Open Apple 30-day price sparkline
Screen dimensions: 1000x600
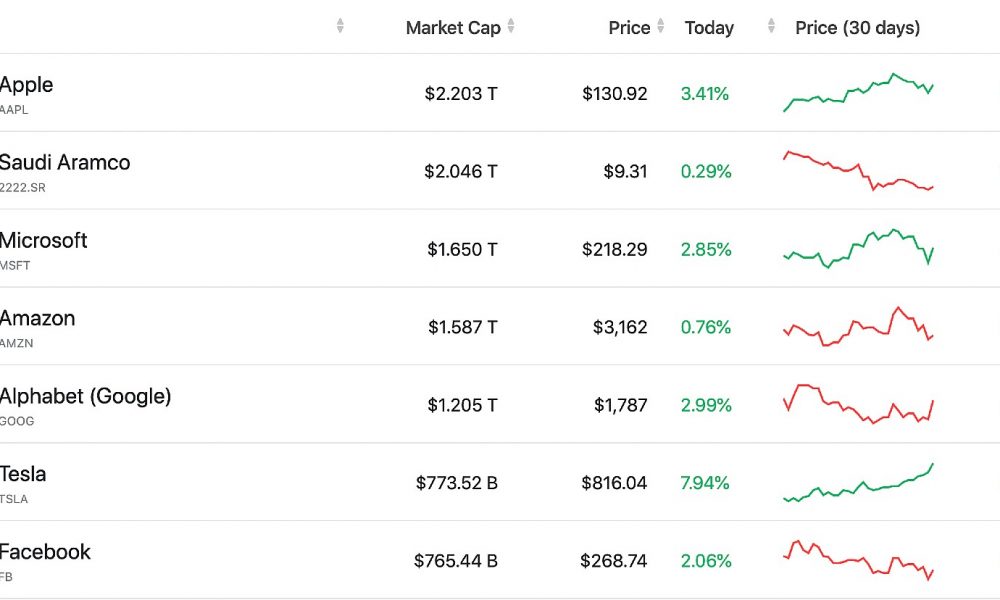[858, 92]
